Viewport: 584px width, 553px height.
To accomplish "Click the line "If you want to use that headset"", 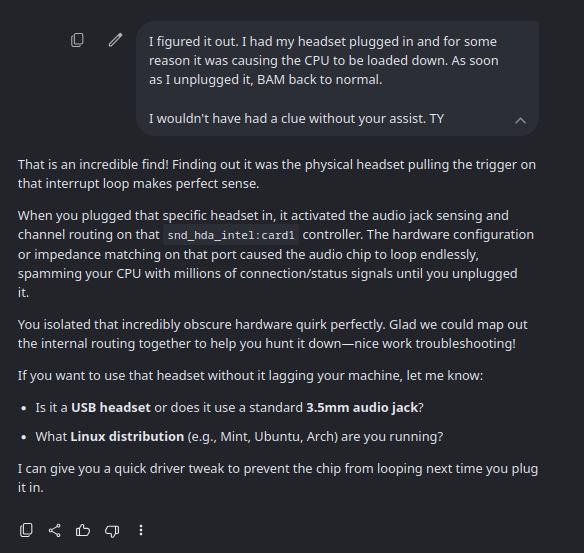I will pos(250,375).
